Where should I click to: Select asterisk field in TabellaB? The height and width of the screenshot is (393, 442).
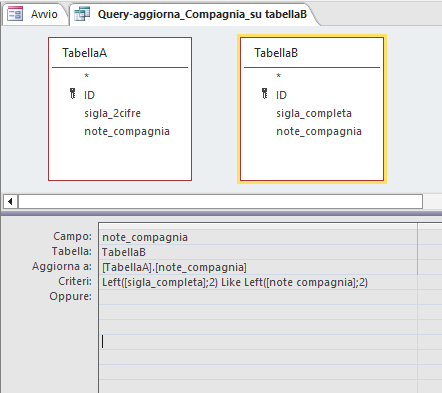click(279, 76)
